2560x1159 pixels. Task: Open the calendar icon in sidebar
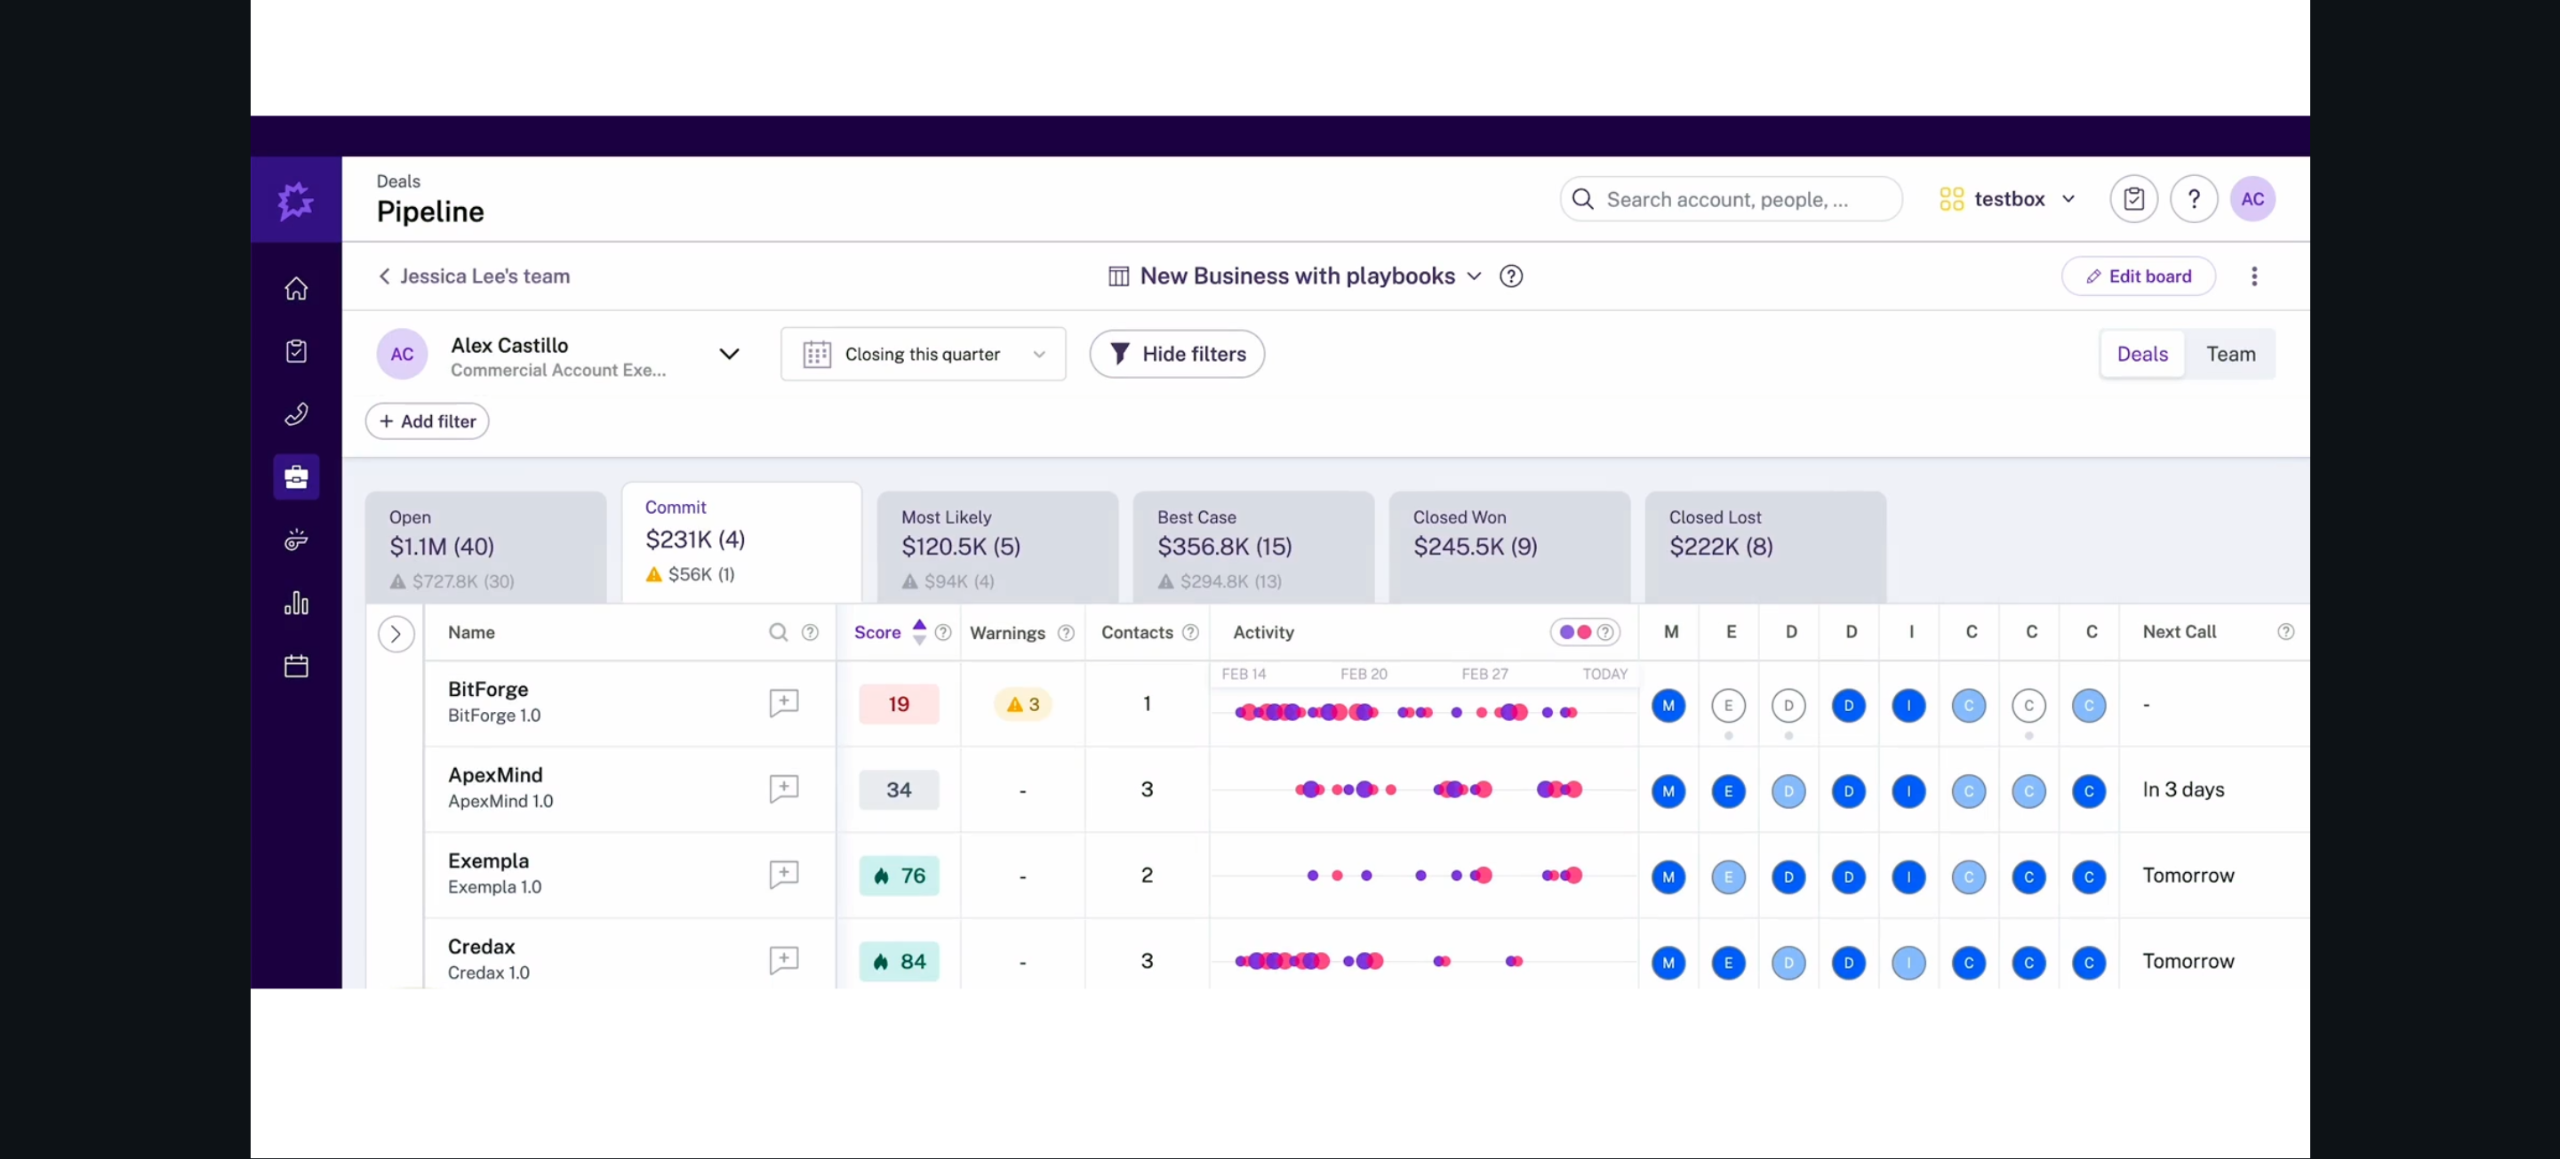(x=296, y=666)
